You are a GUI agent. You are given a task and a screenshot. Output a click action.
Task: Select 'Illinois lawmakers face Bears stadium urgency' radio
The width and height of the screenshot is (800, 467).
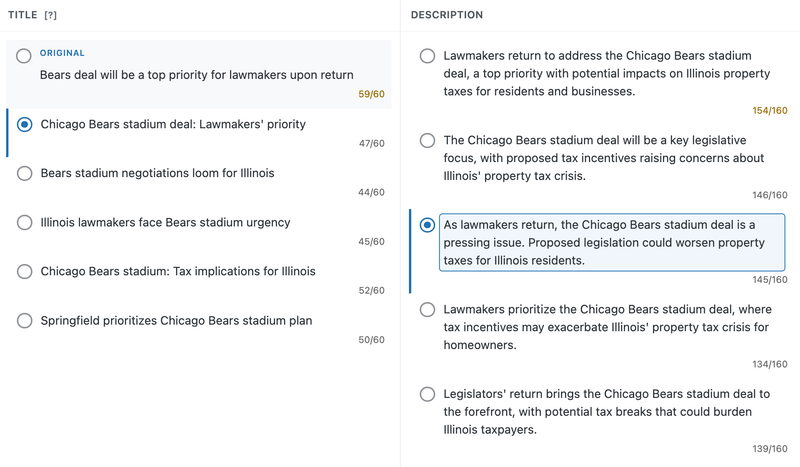point(24,223)
